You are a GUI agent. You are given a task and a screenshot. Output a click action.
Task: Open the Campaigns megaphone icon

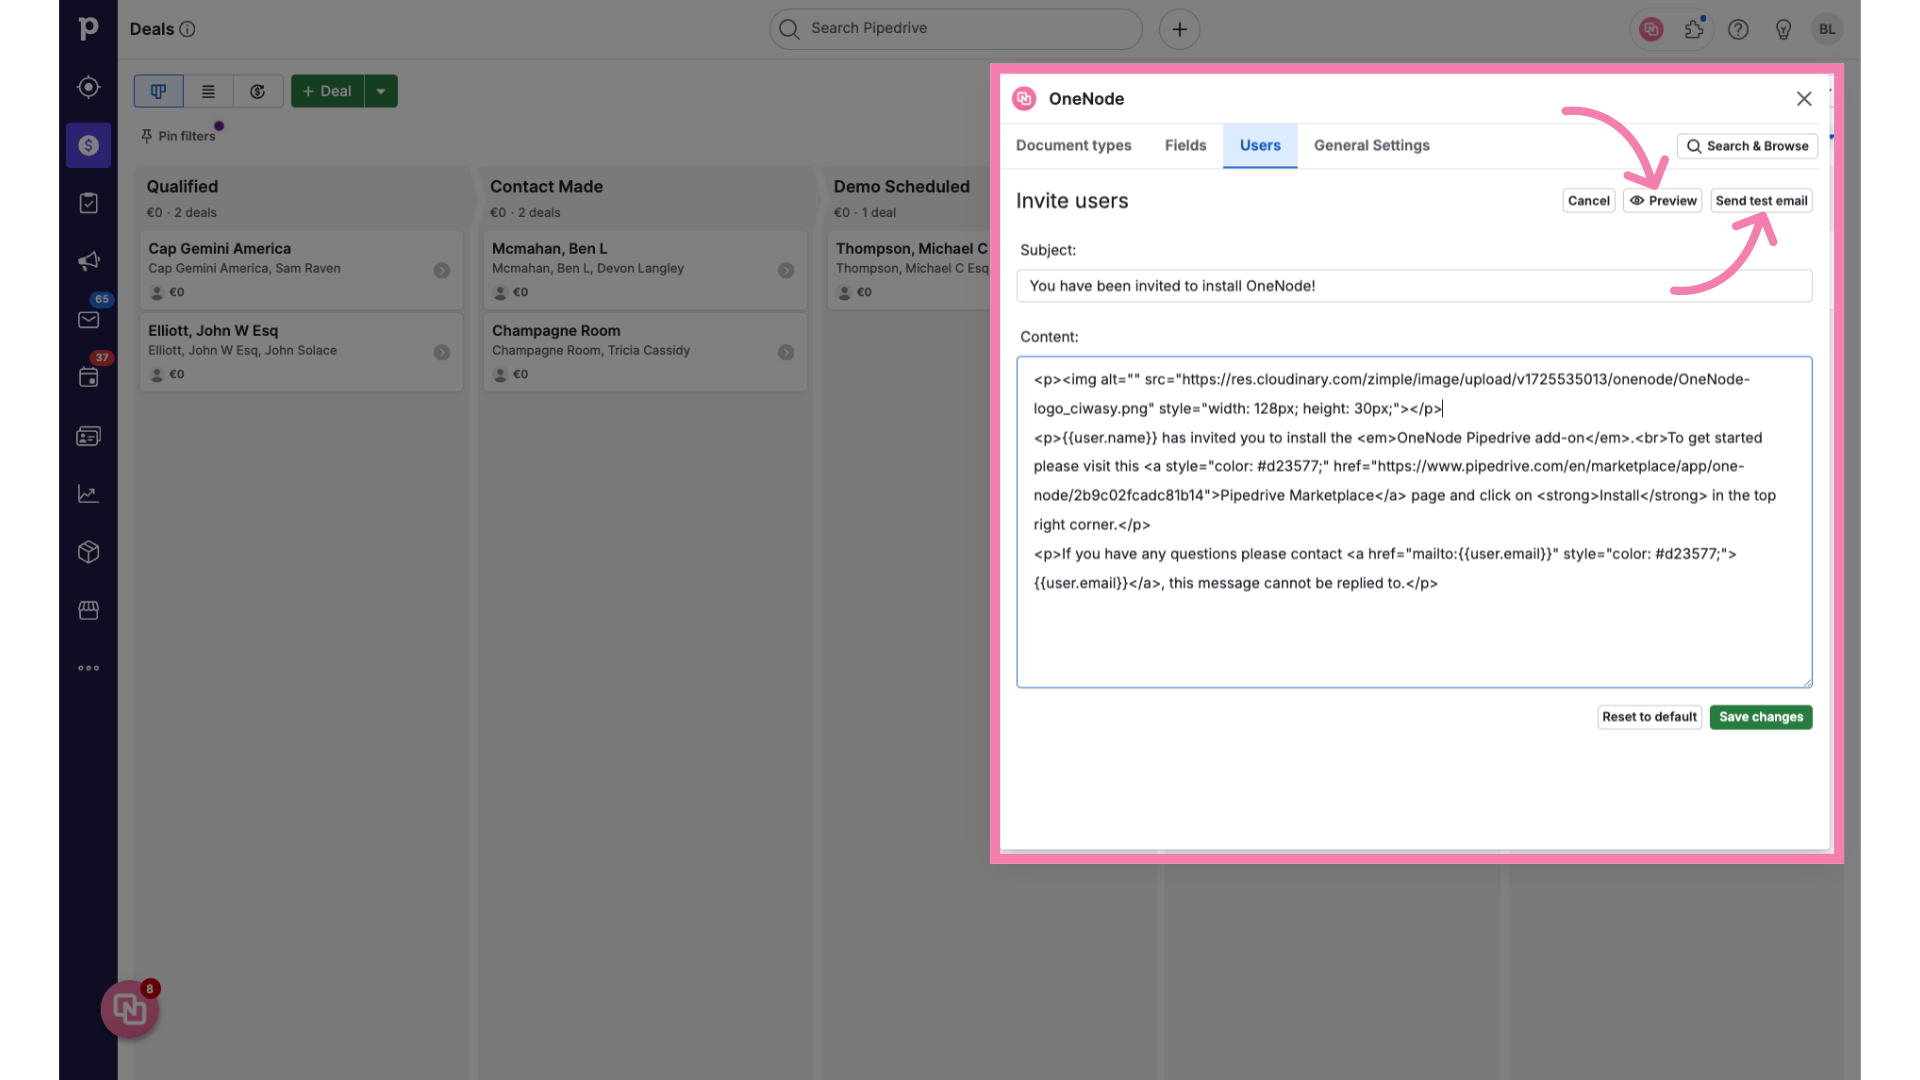coord(88,261)
